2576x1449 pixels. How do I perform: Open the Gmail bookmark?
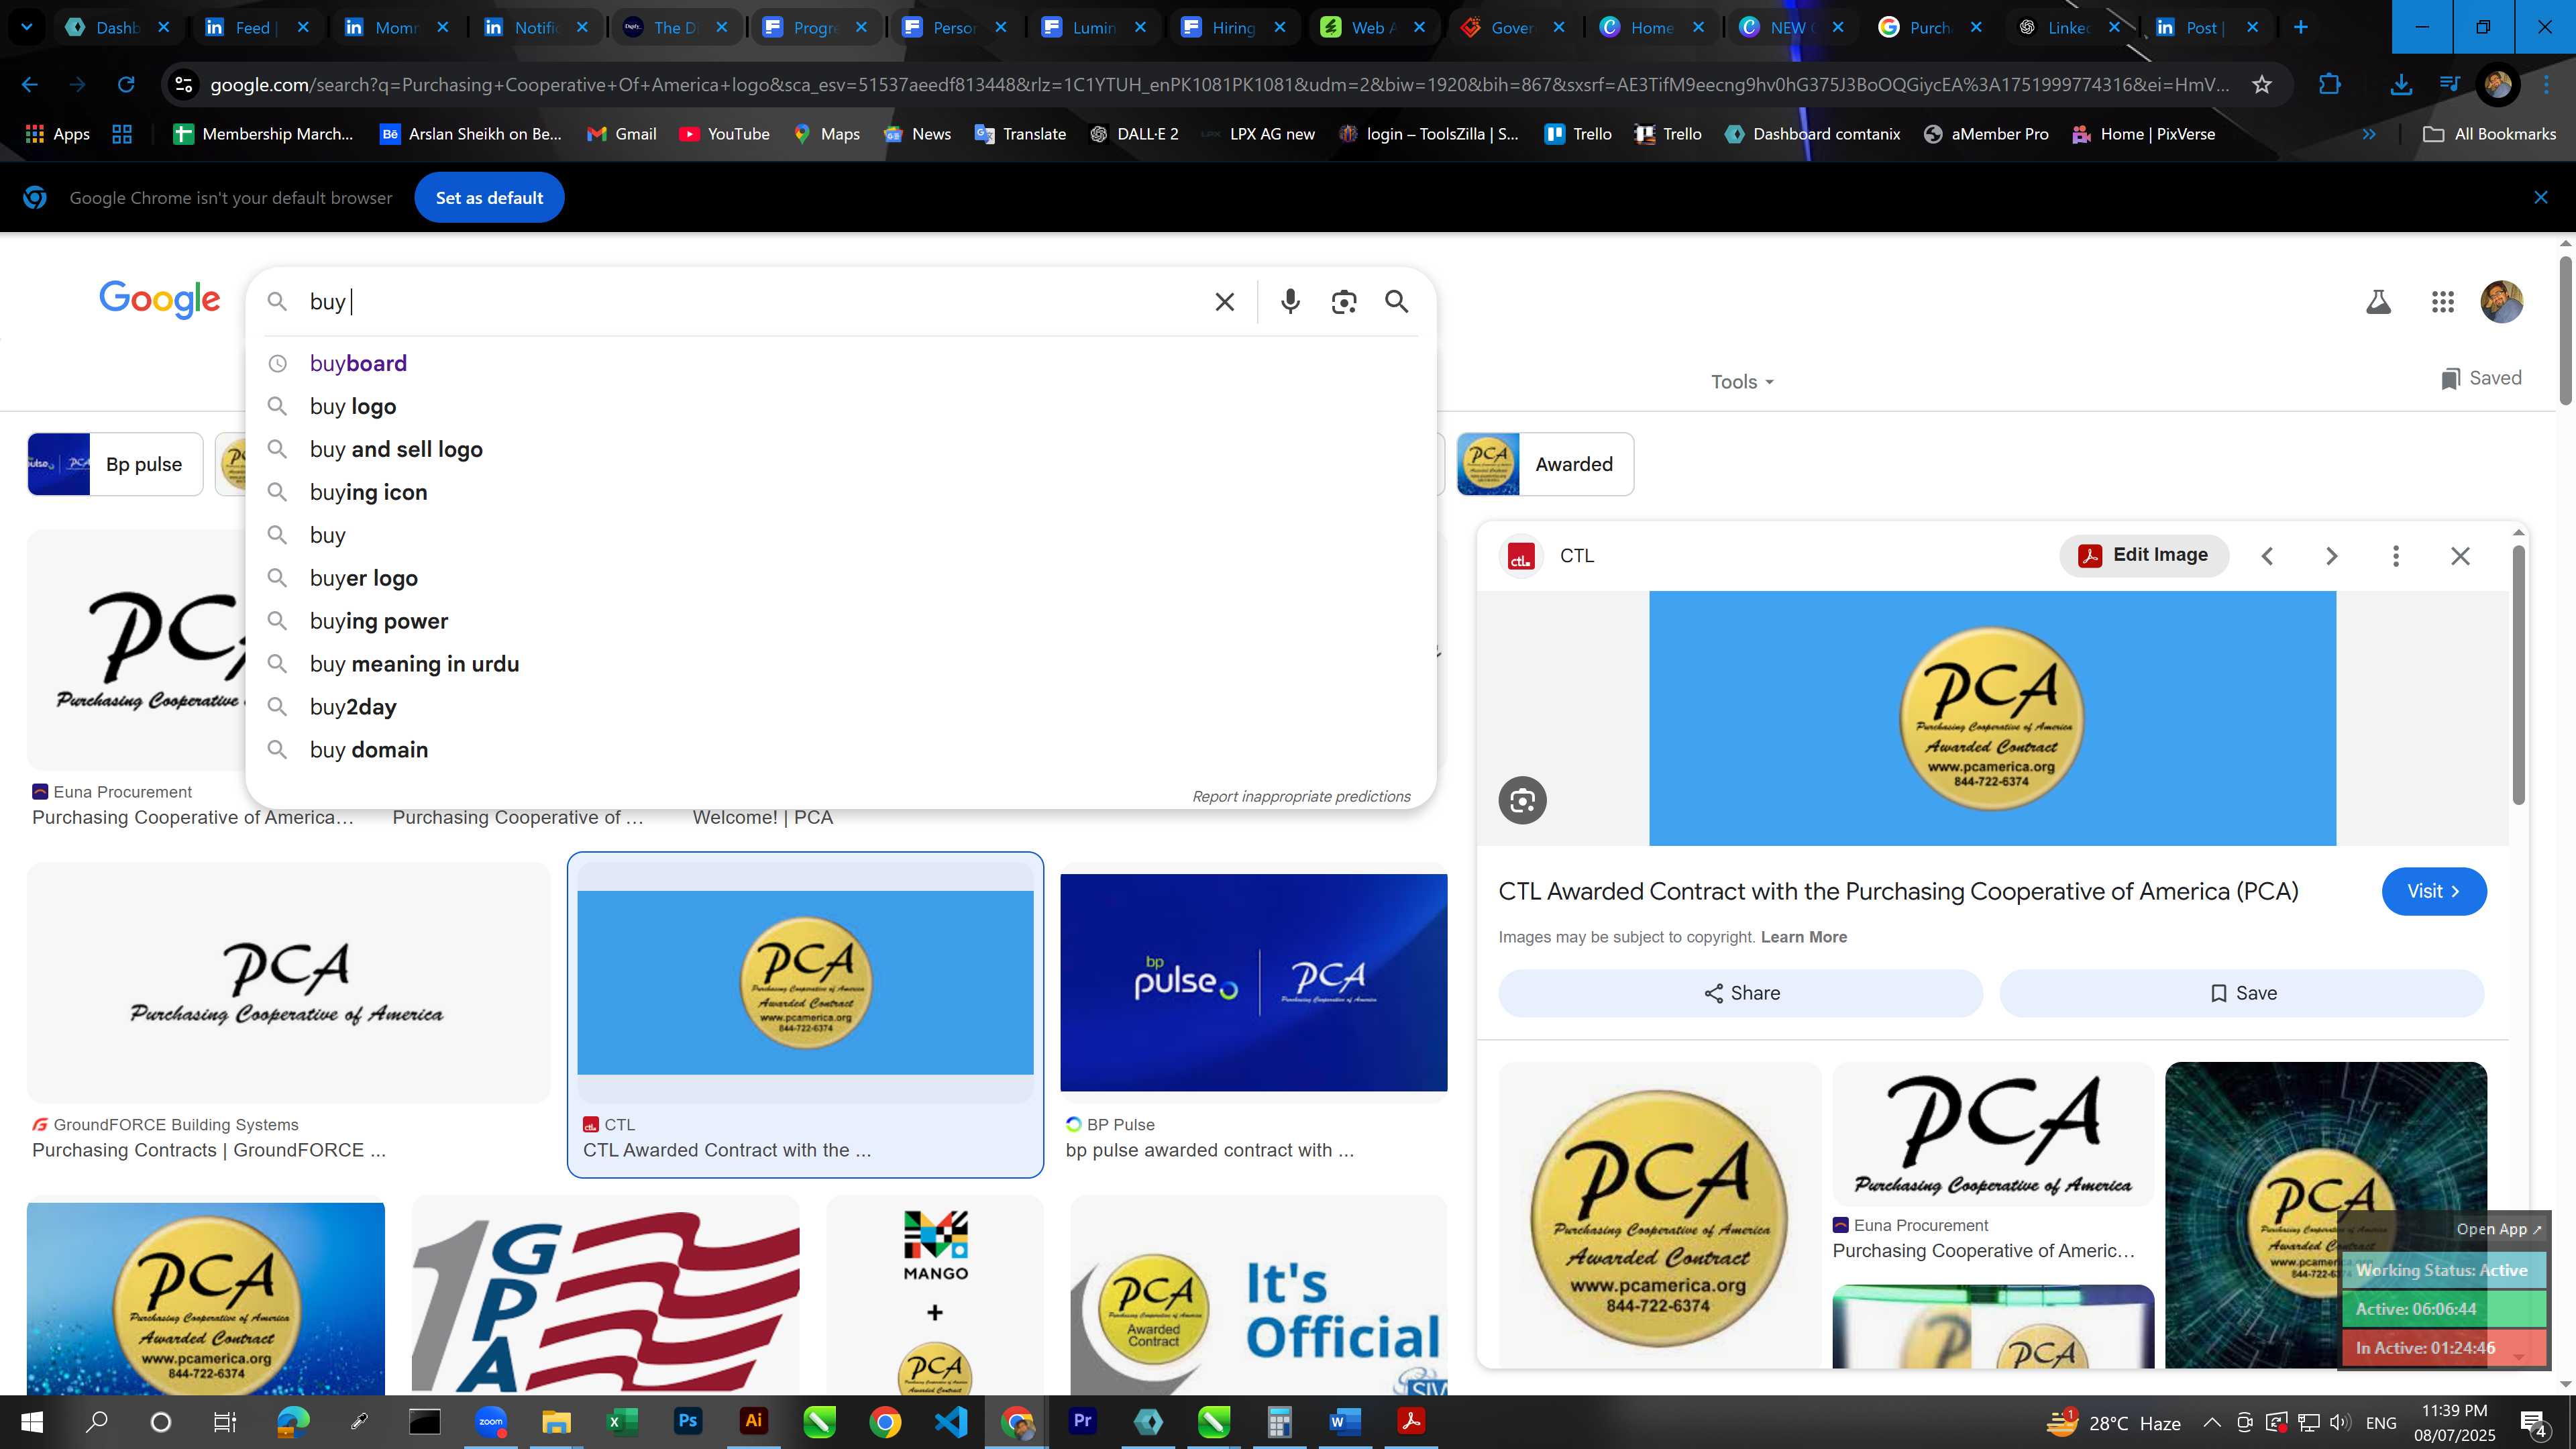(621, 134)
